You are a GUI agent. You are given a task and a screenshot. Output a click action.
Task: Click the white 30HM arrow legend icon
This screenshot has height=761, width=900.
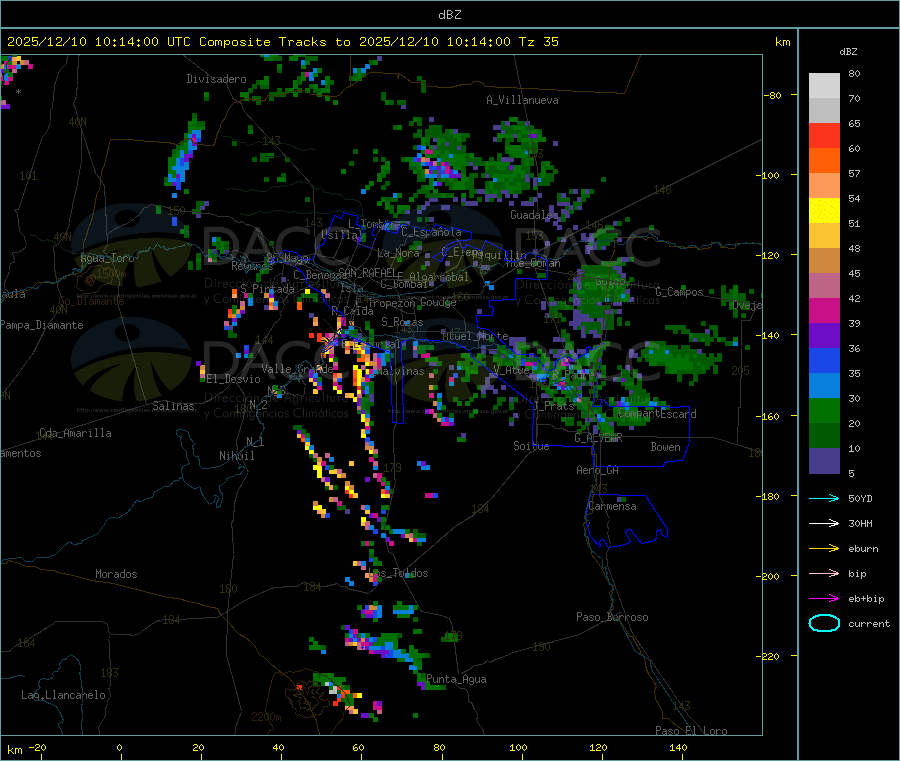point(824,523)
